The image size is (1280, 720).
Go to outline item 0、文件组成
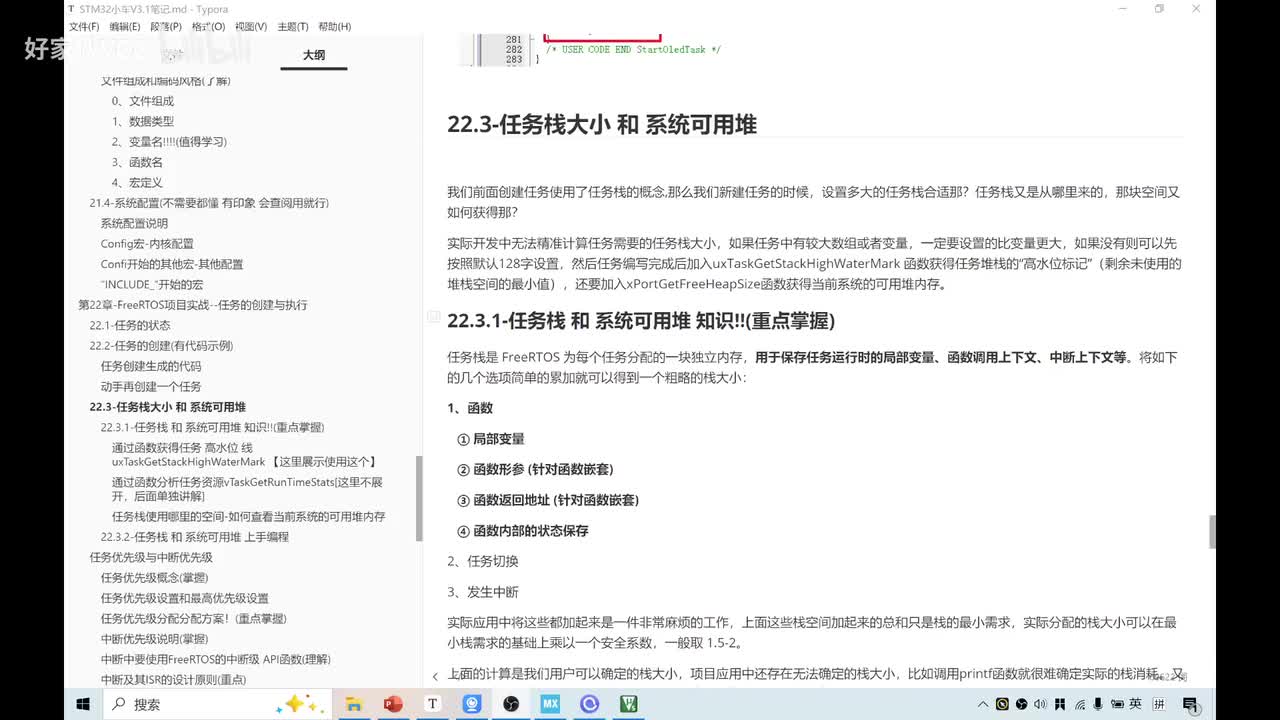point(143,101)
